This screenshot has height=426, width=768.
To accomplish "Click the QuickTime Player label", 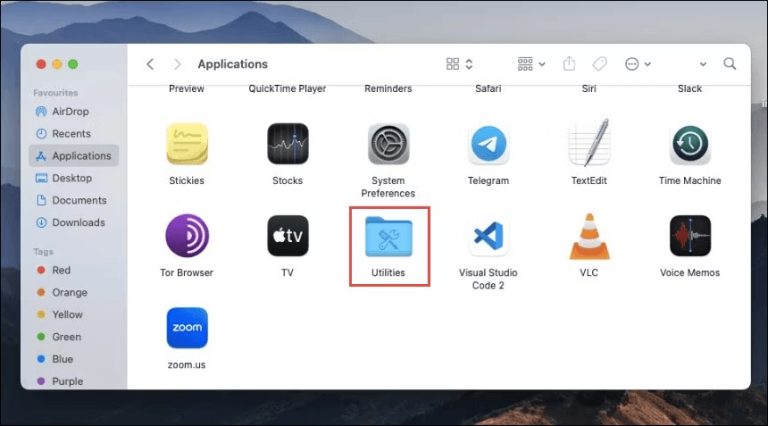I will [x=287, y=89].
